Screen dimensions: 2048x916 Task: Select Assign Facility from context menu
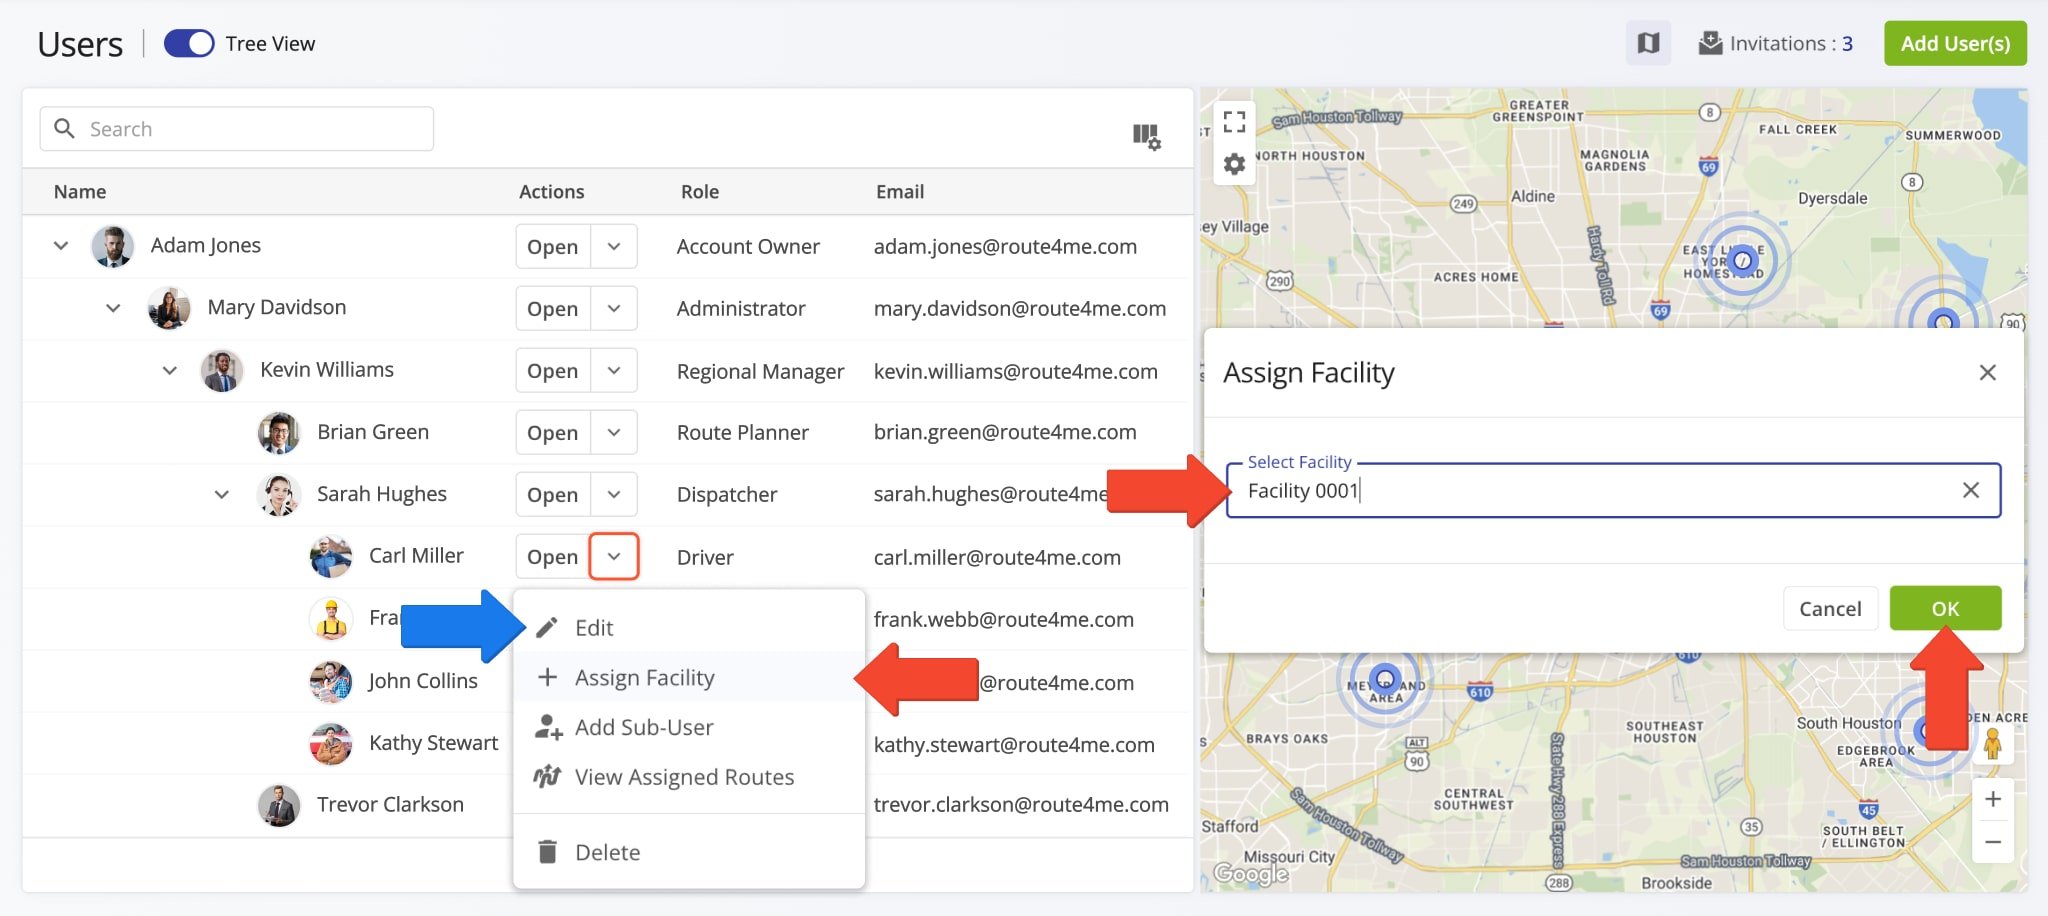pyautogui.click(x=645, y=678)
